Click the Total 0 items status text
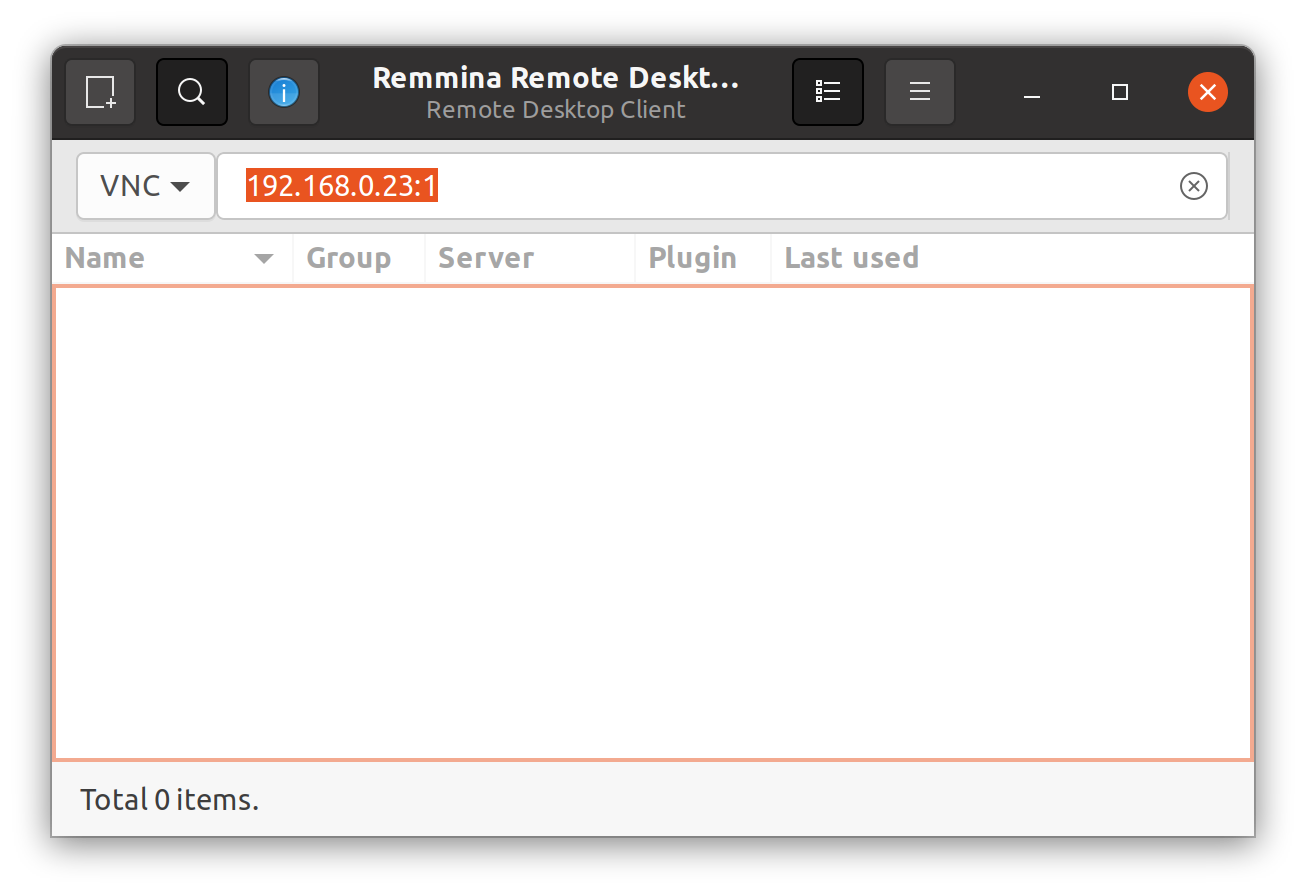1306x894 pixels. point(170,800)
